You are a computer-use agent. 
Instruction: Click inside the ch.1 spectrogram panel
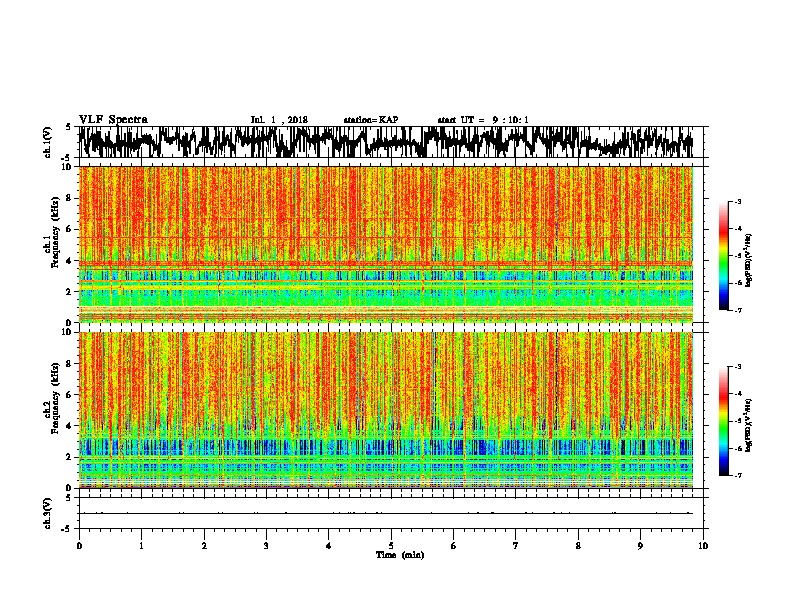click(x=386, y=244)
